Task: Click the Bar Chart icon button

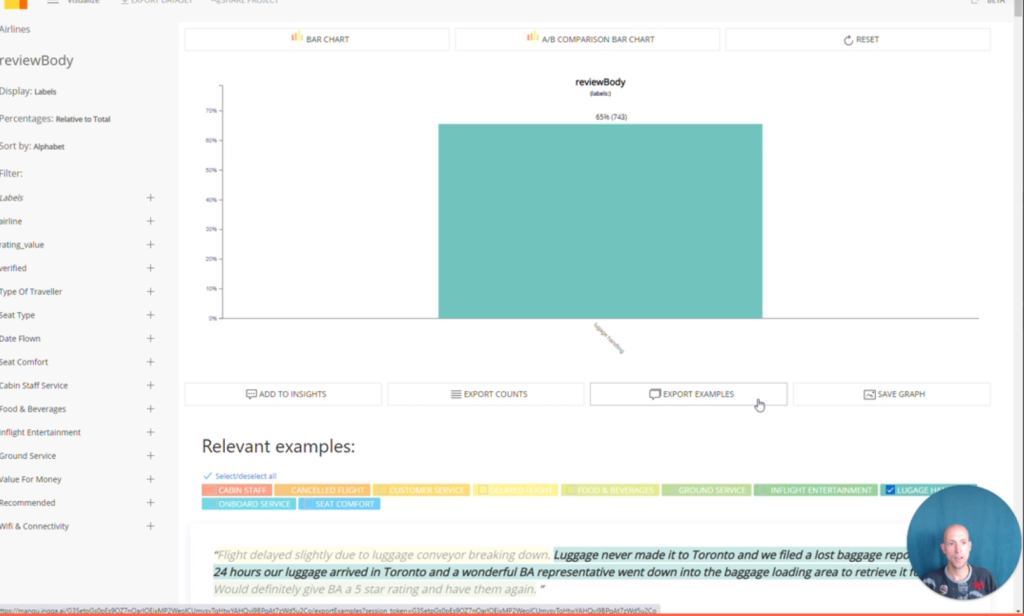Action: (296, 38)
